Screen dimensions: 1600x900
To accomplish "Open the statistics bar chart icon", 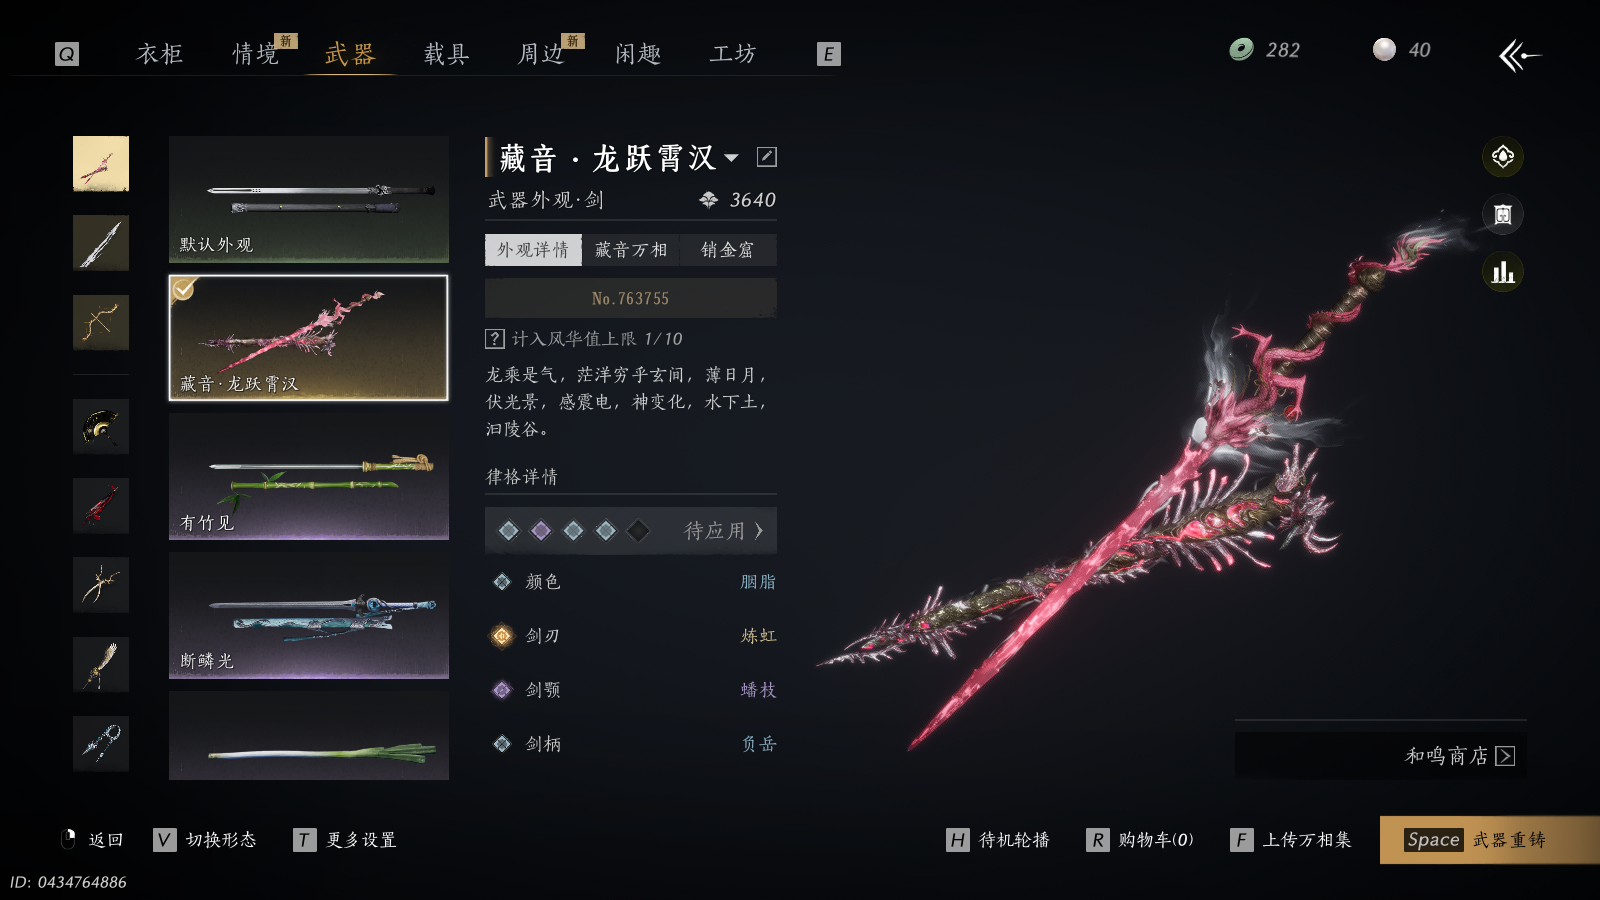I will tap(1502, 271).
